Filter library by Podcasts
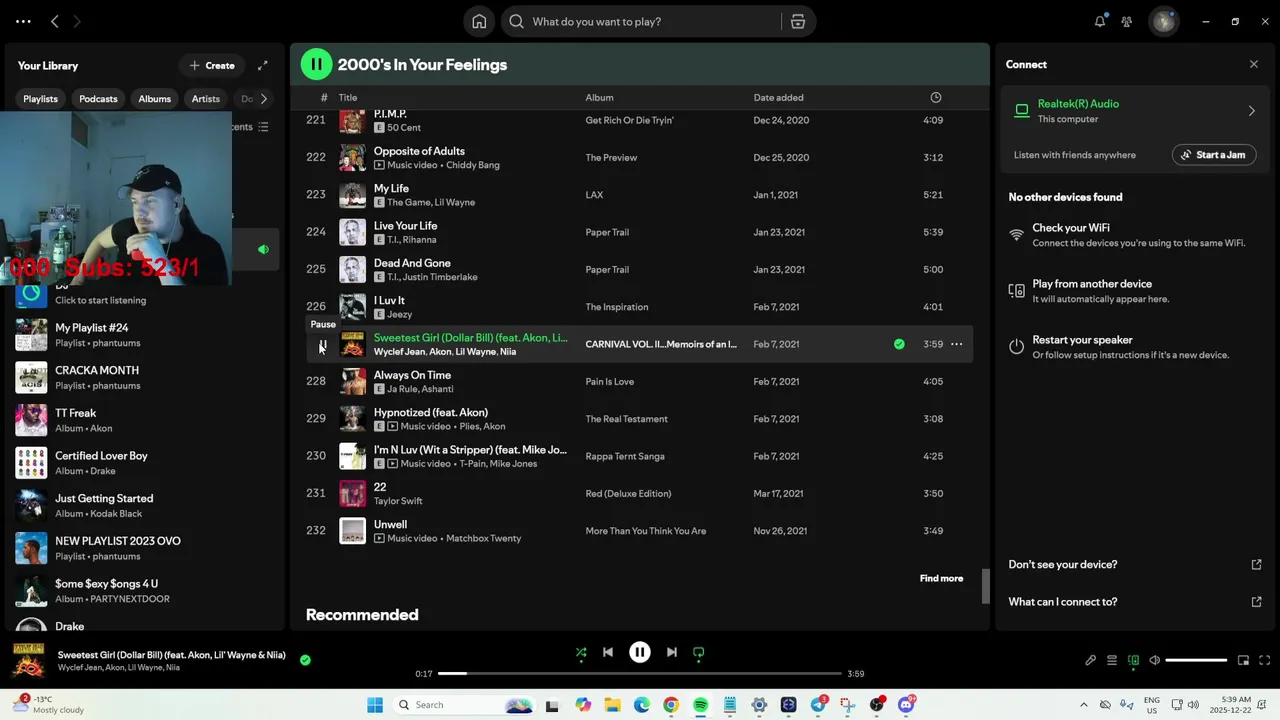This screenshot has height=720, width=1280. click(x=99, y=99)
